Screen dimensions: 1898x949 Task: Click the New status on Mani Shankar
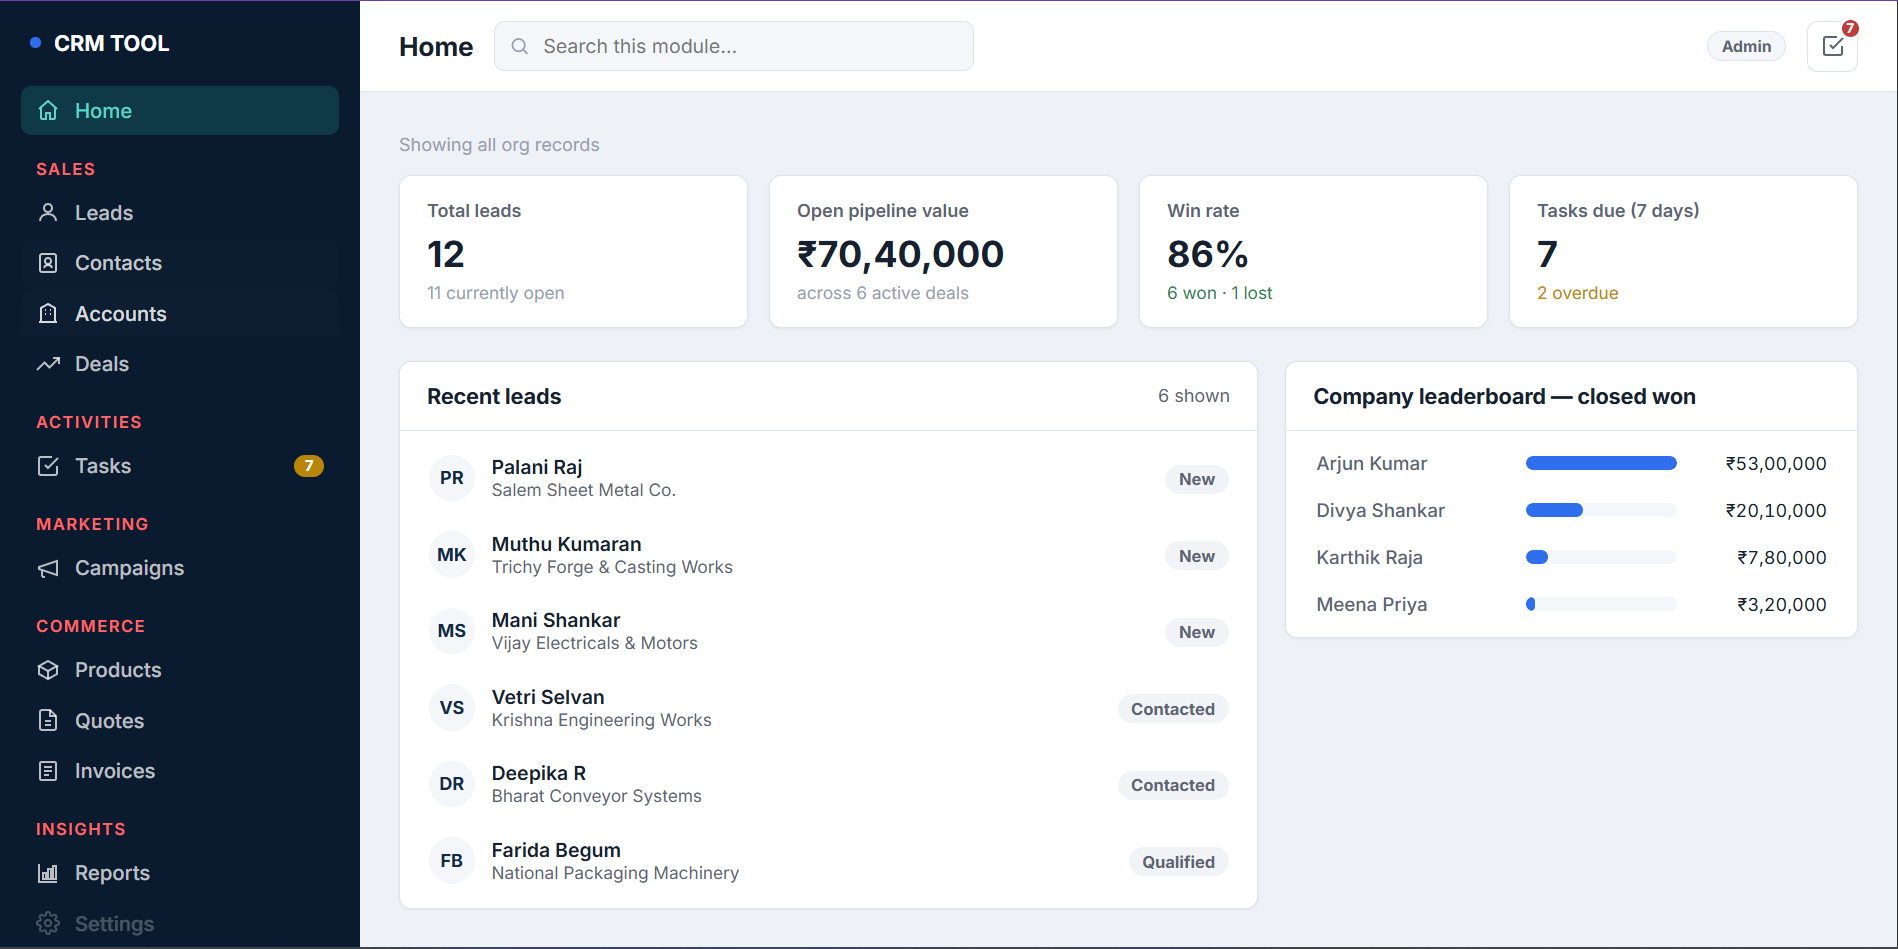1196,632
